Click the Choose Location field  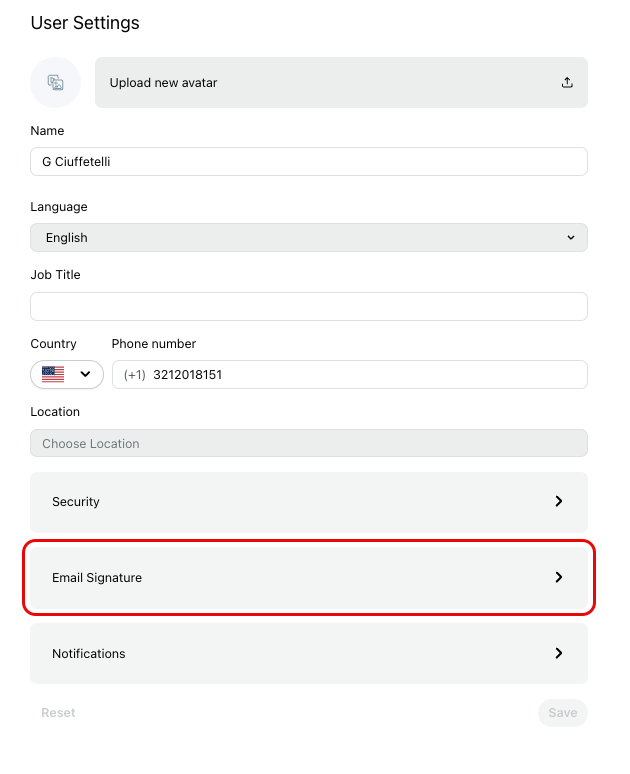(x=309, y=443)
